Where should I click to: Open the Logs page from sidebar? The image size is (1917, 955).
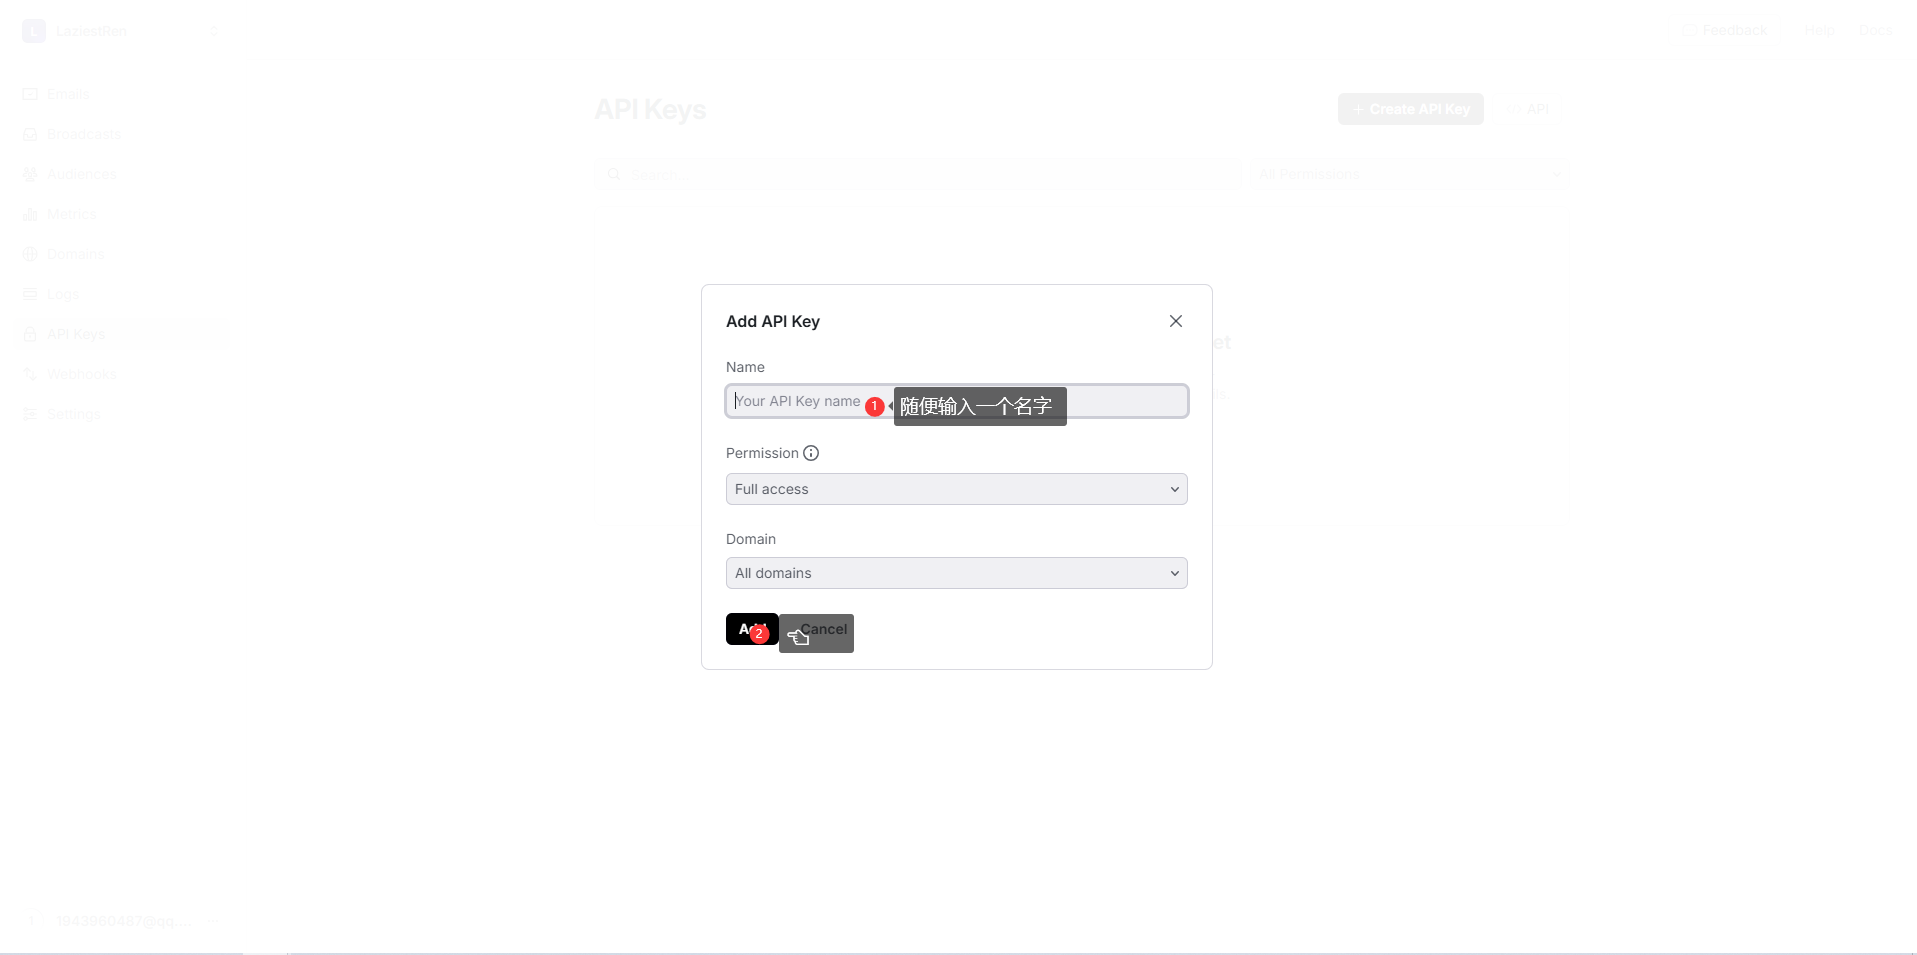[x=62, y=294]
